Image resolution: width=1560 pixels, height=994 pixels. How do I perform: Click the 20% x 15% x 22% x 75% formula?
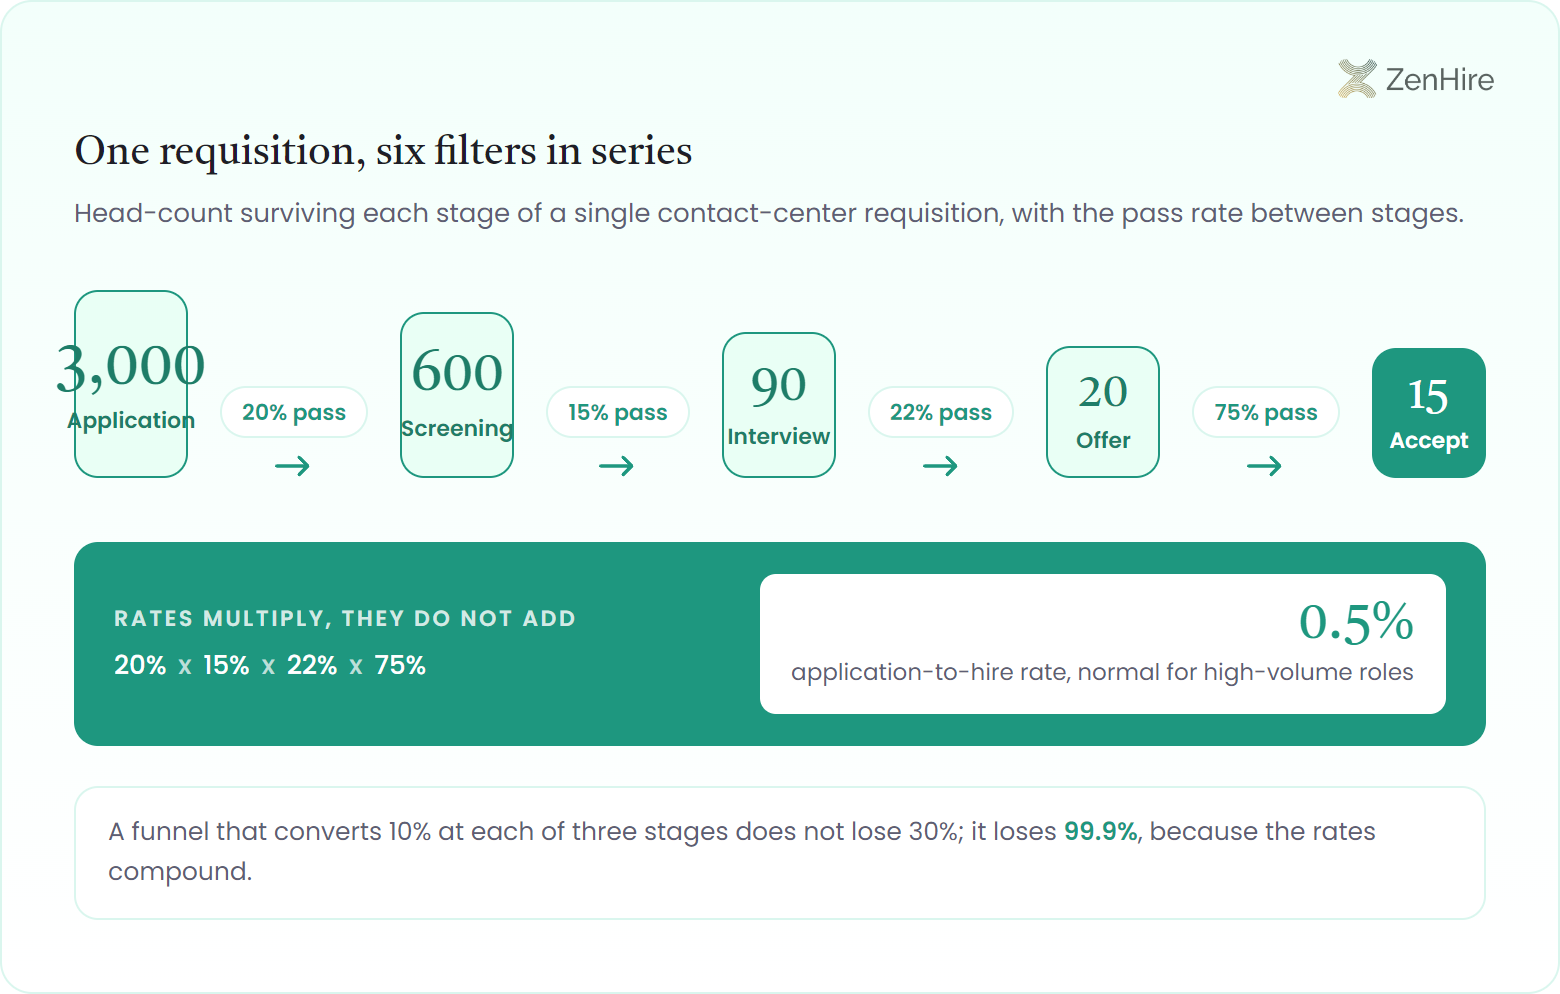click(x=270, y=665)
